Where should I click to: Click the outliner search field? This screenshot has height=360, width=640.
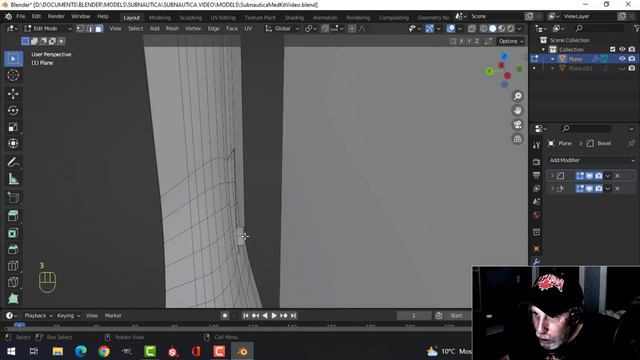coord(599,28)
